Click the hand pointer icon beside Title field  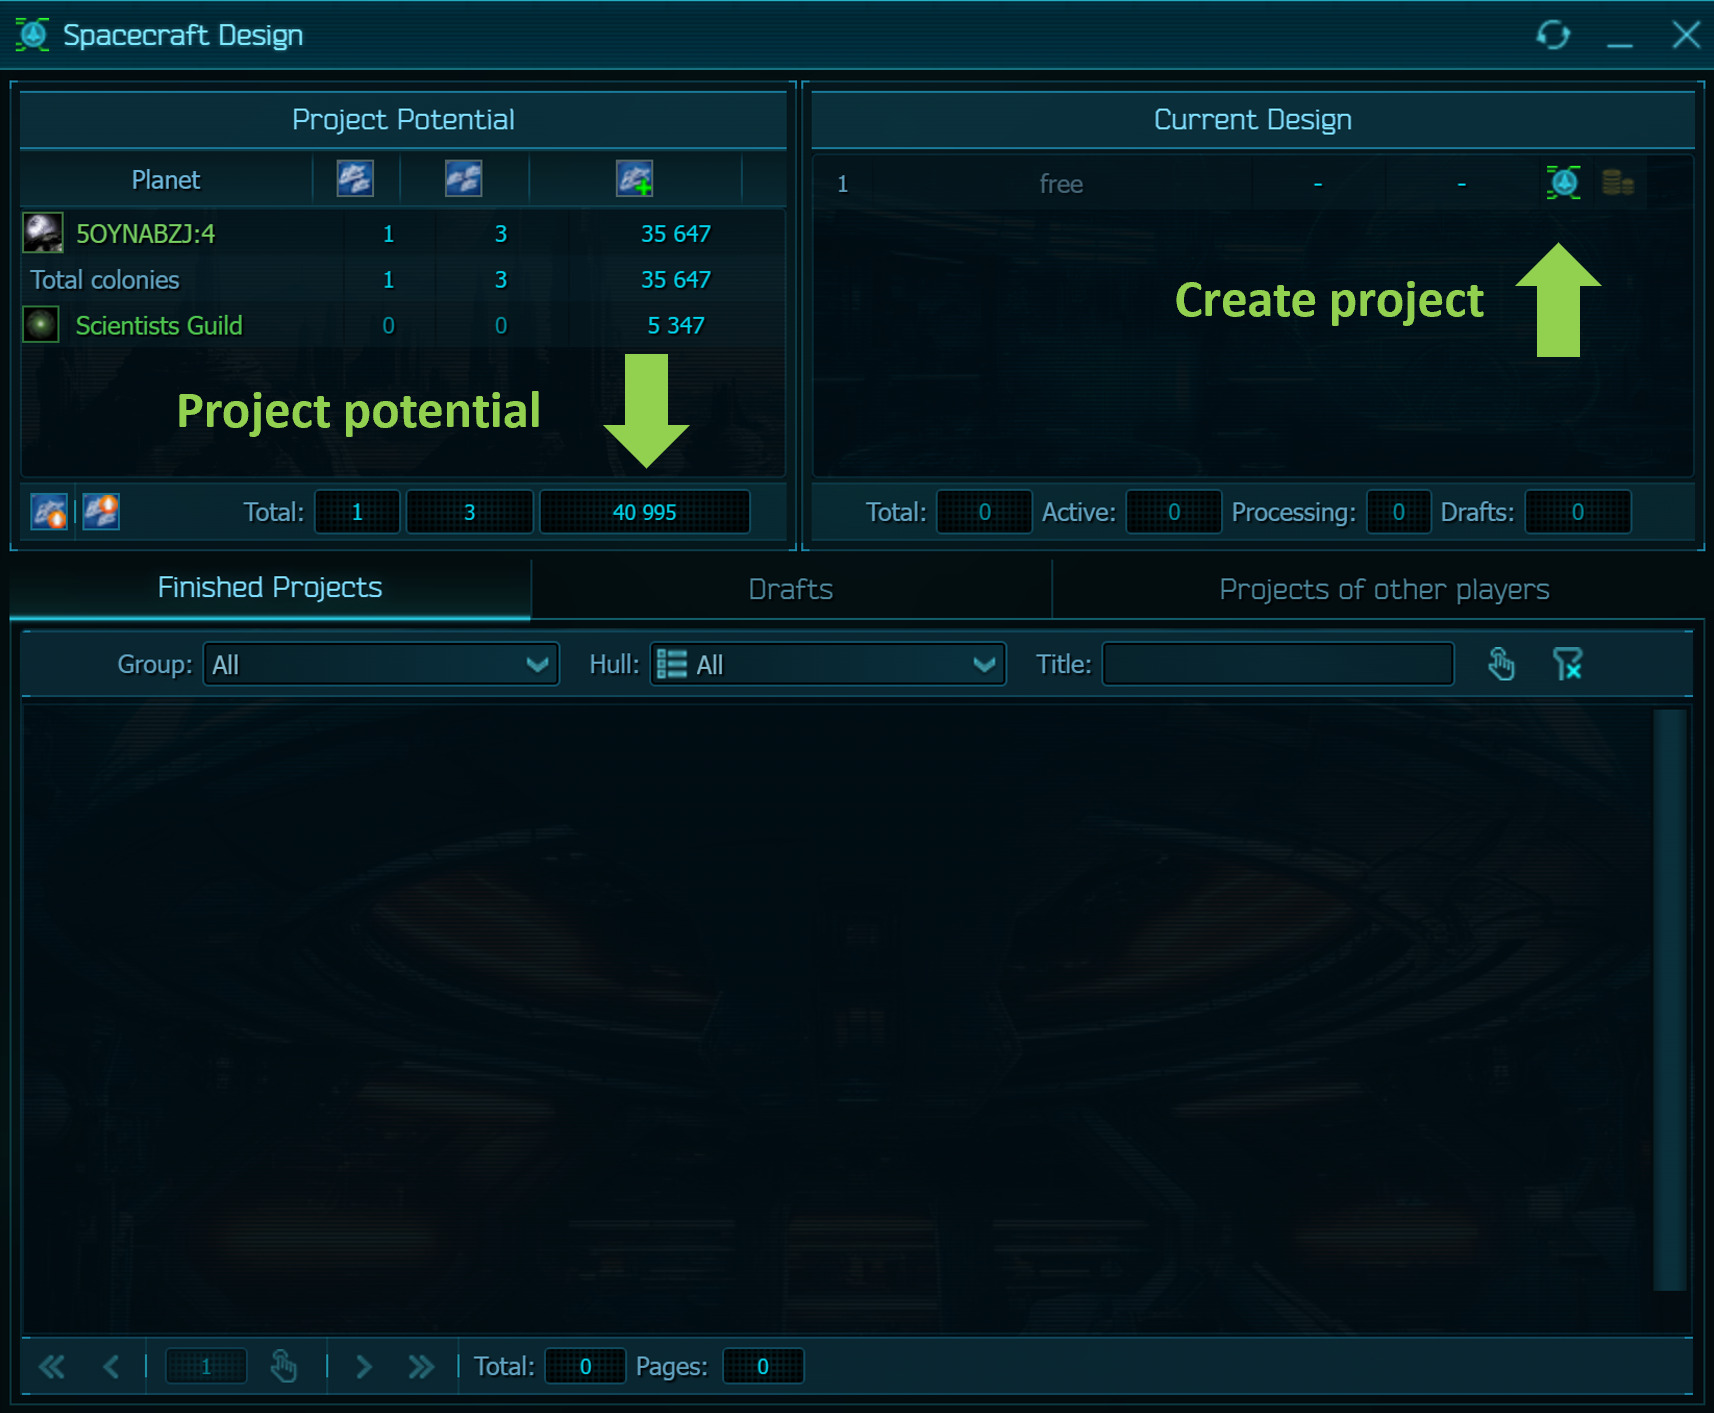pyautogui.click(x=1501, y=664)
